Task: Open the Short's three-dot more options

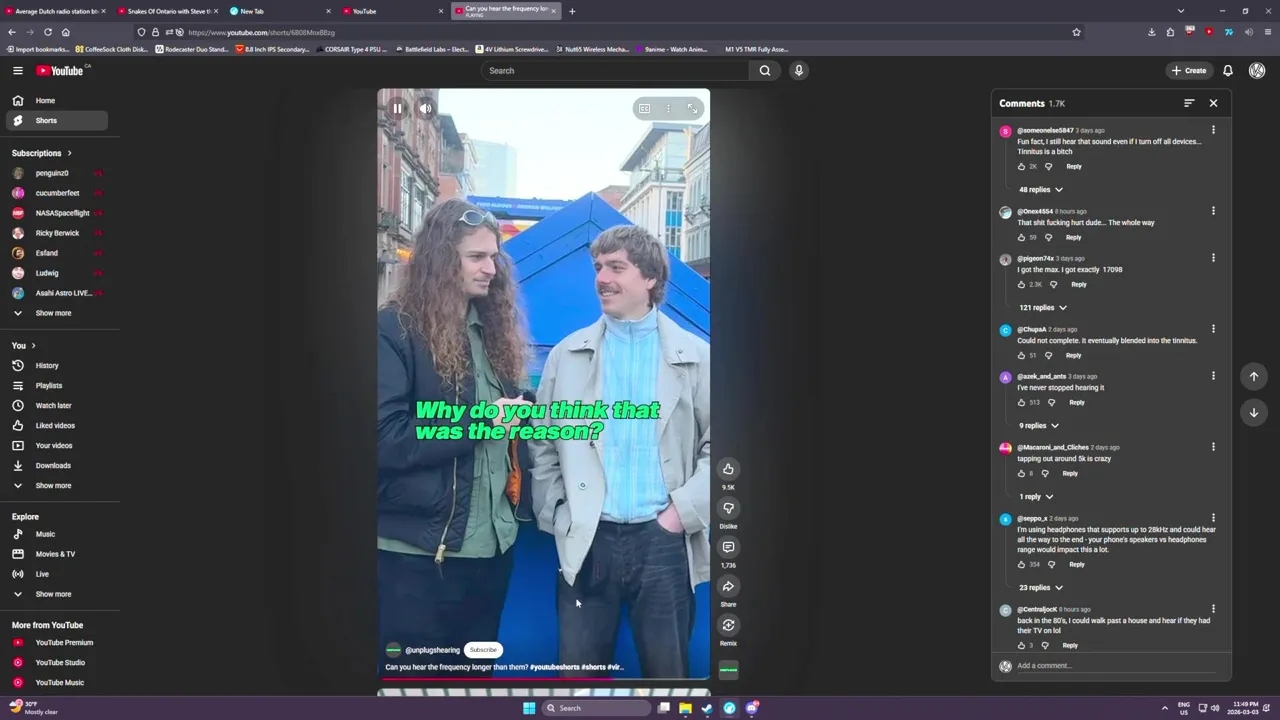Action: pos(668,108)
